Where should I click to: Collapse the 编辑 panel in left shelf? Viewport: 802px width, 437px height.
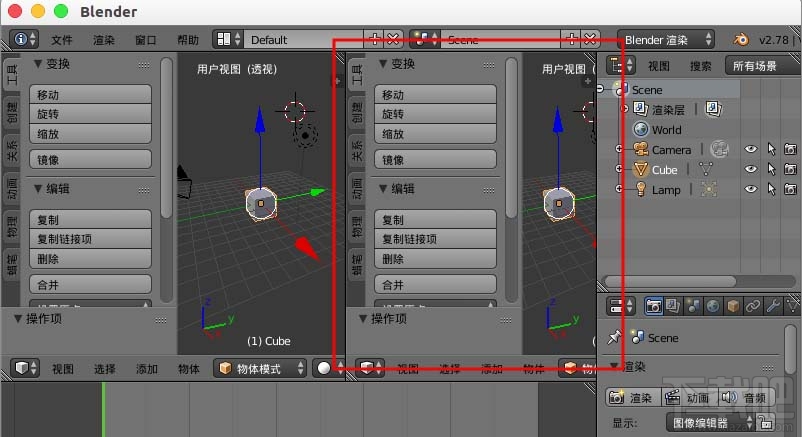tap(38, 189)
